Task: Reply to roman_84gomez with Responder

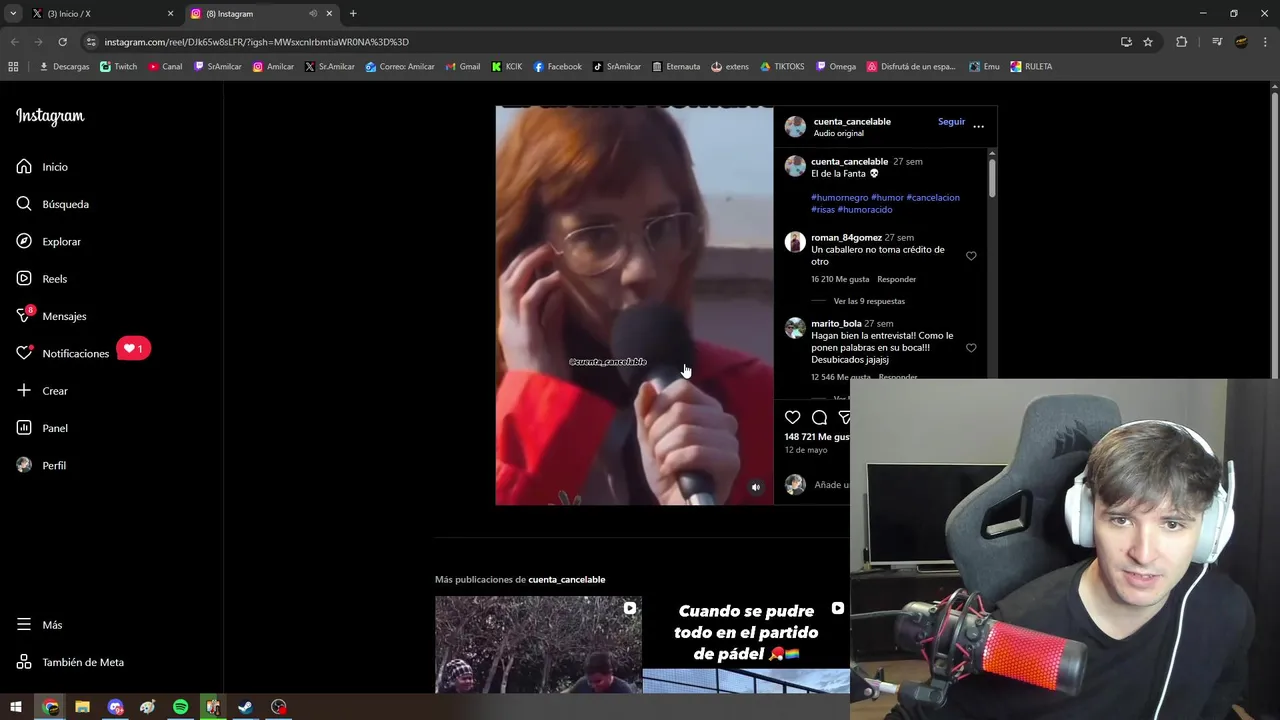Action: [x=896, y=279]
